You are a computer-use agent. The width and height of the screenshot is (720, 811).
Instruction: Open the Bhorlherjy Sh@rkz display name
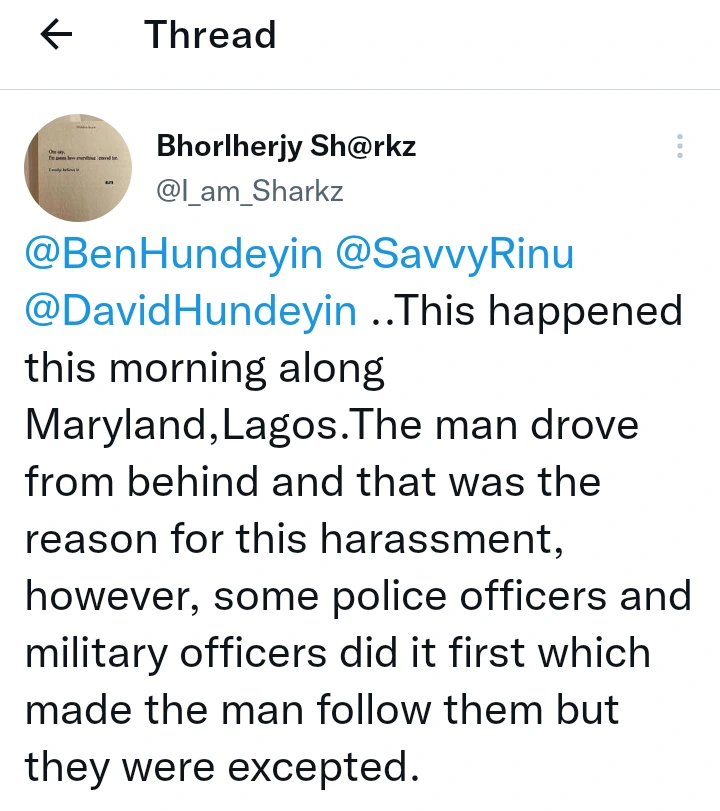[286, 147]
